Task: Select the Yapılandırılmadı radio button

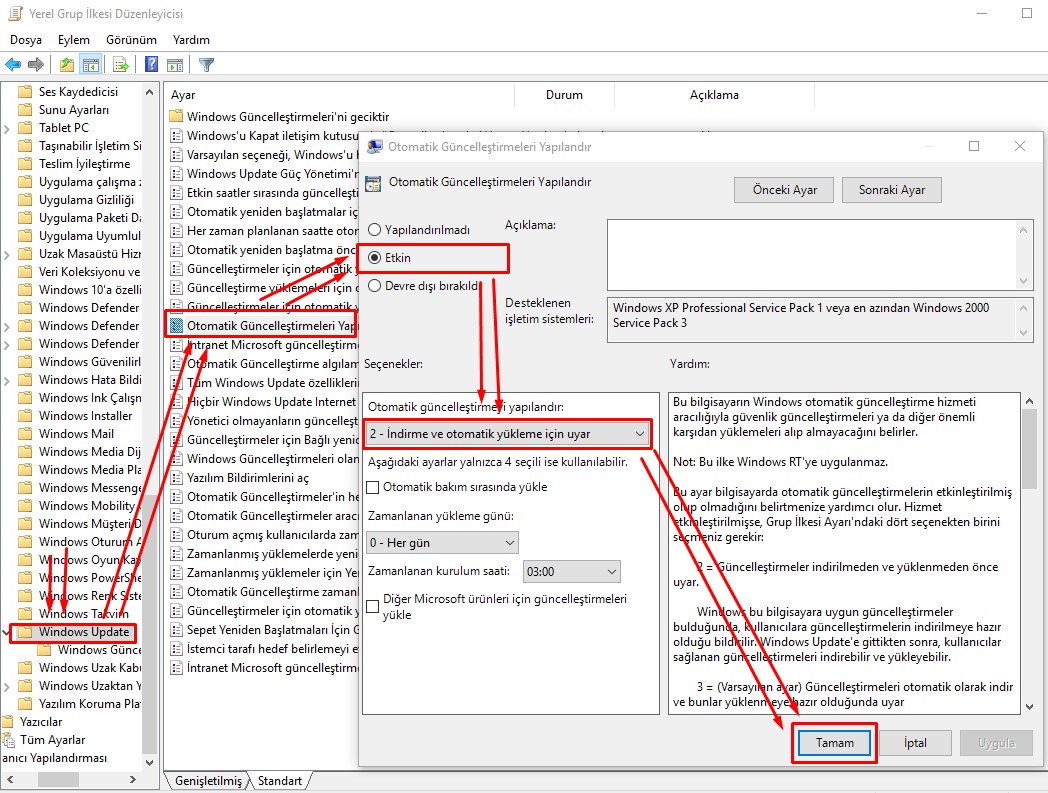Action: 375,230
